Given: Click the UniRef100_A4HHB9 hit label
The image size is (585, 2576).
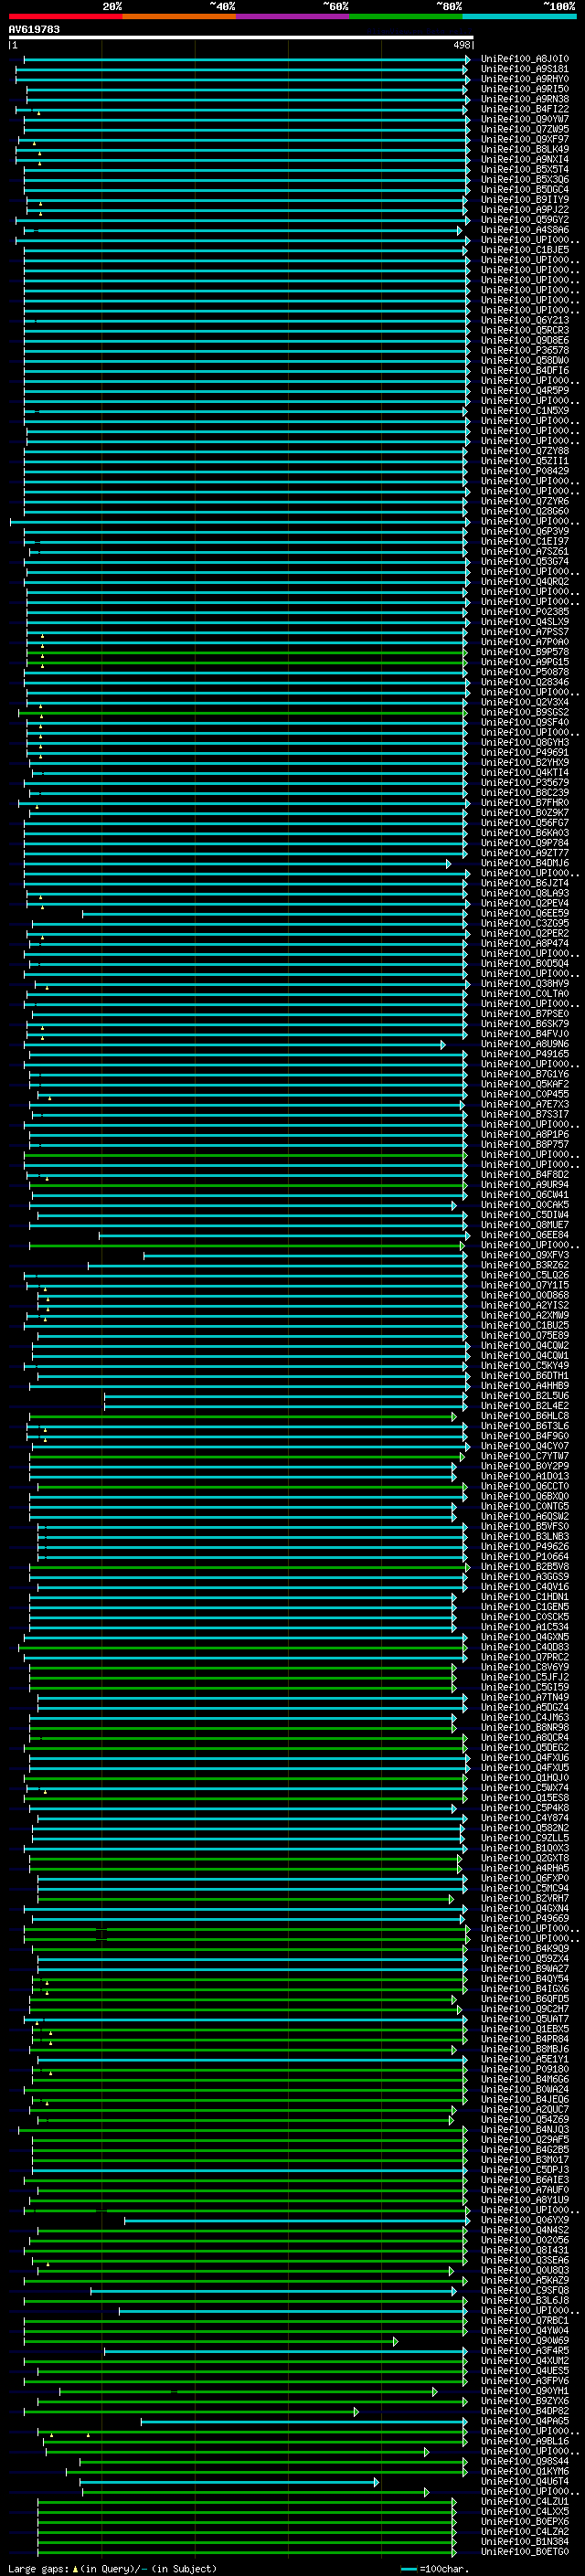Looking at the screenshot, I should pyautogui.click(x=525, y=1385).
